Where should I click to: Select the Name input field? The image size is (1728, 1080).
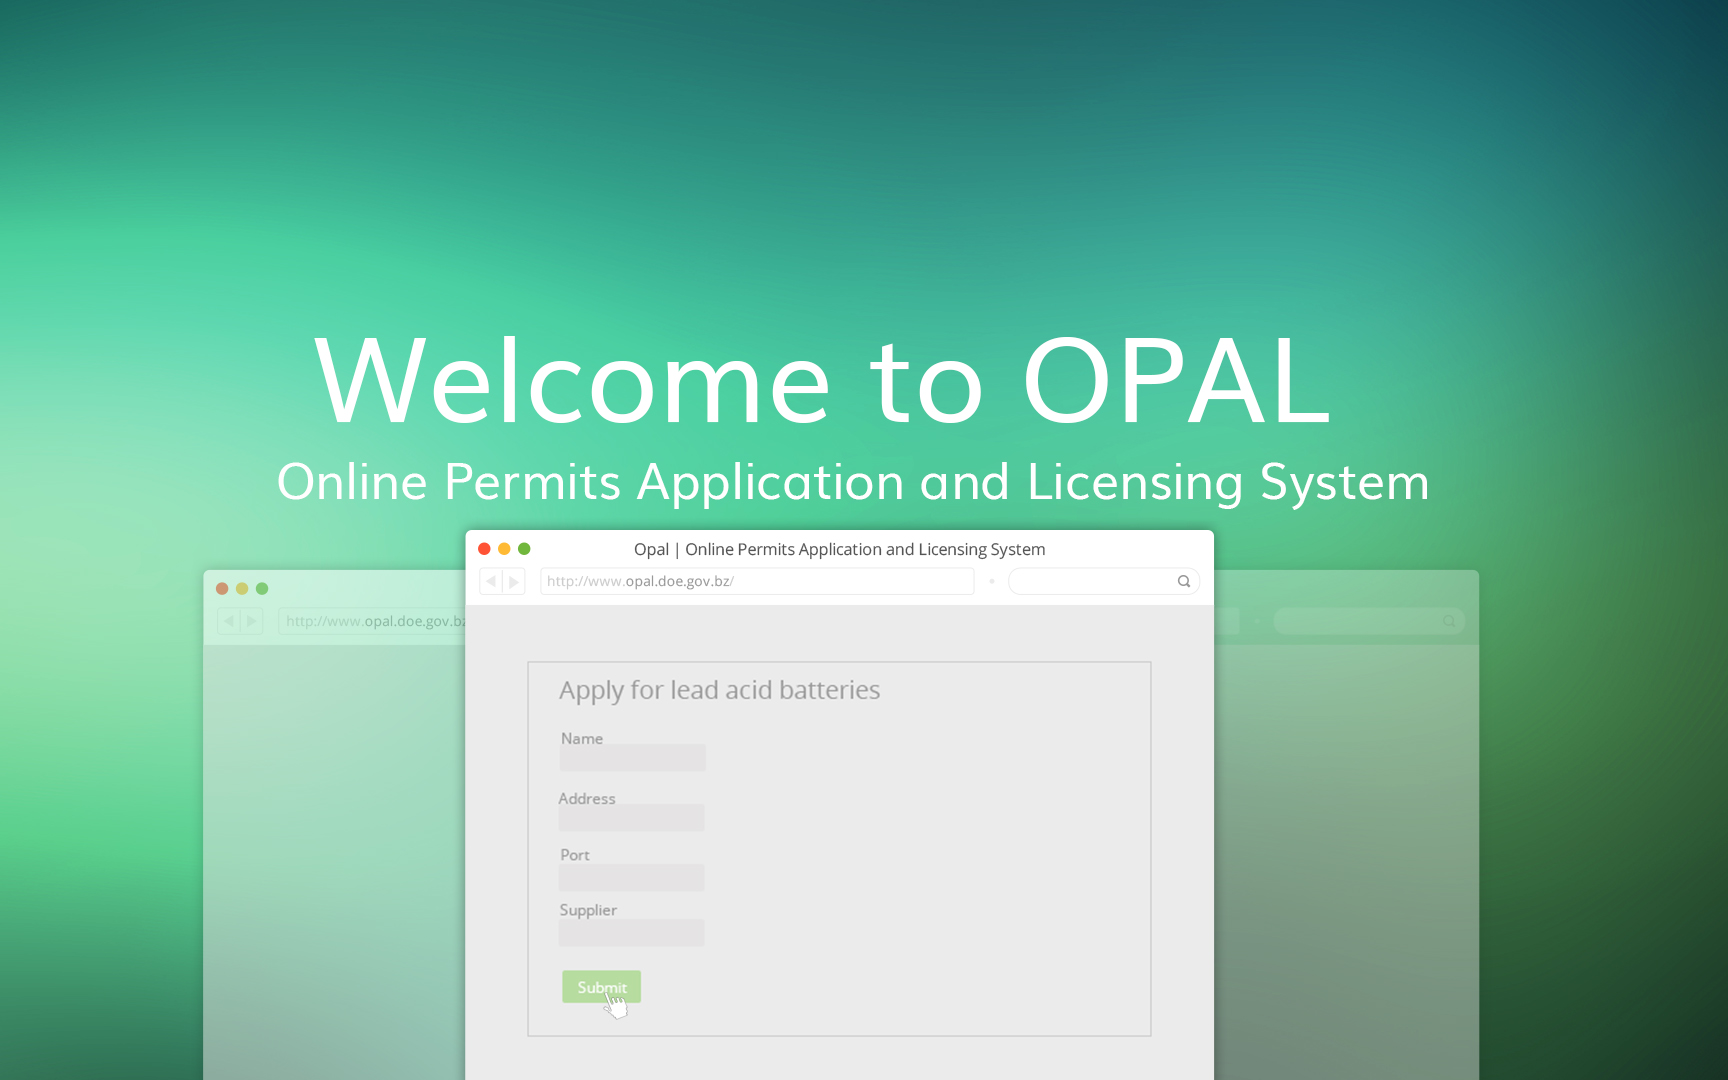[x=632, y=758]
